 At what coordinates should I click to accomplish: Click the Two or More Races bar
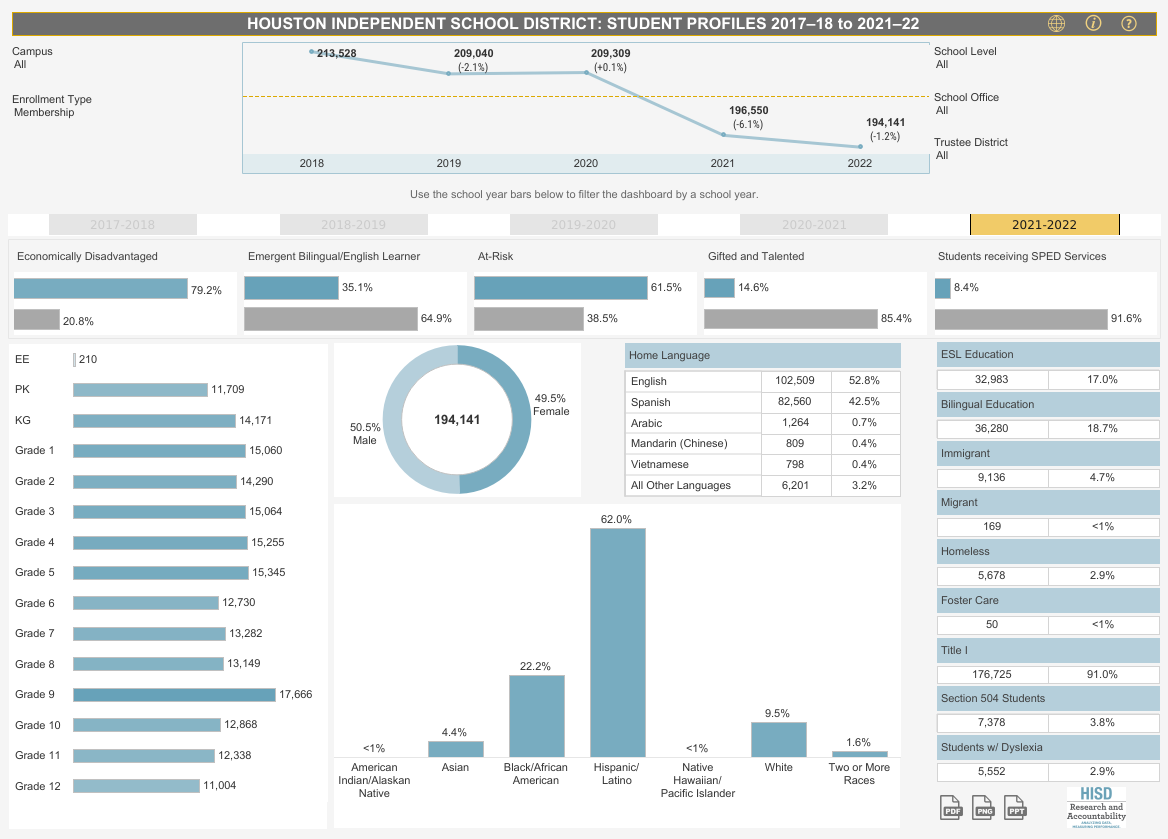pos(860,754)
